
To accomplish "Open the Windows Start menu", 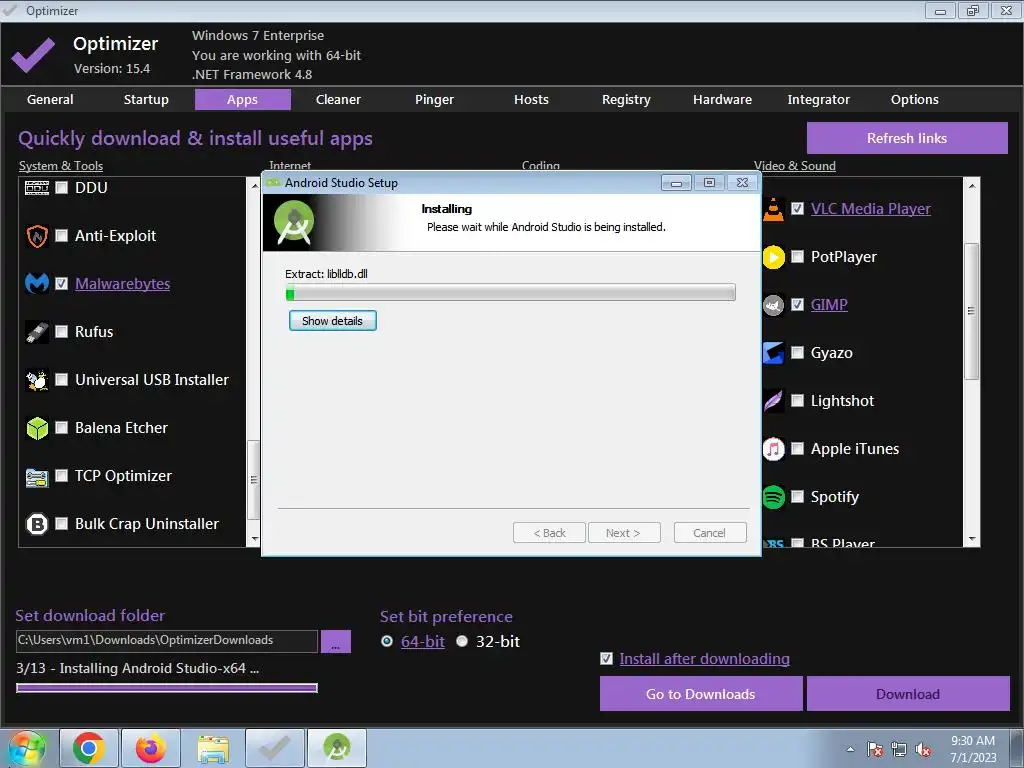I will point(27,748).
